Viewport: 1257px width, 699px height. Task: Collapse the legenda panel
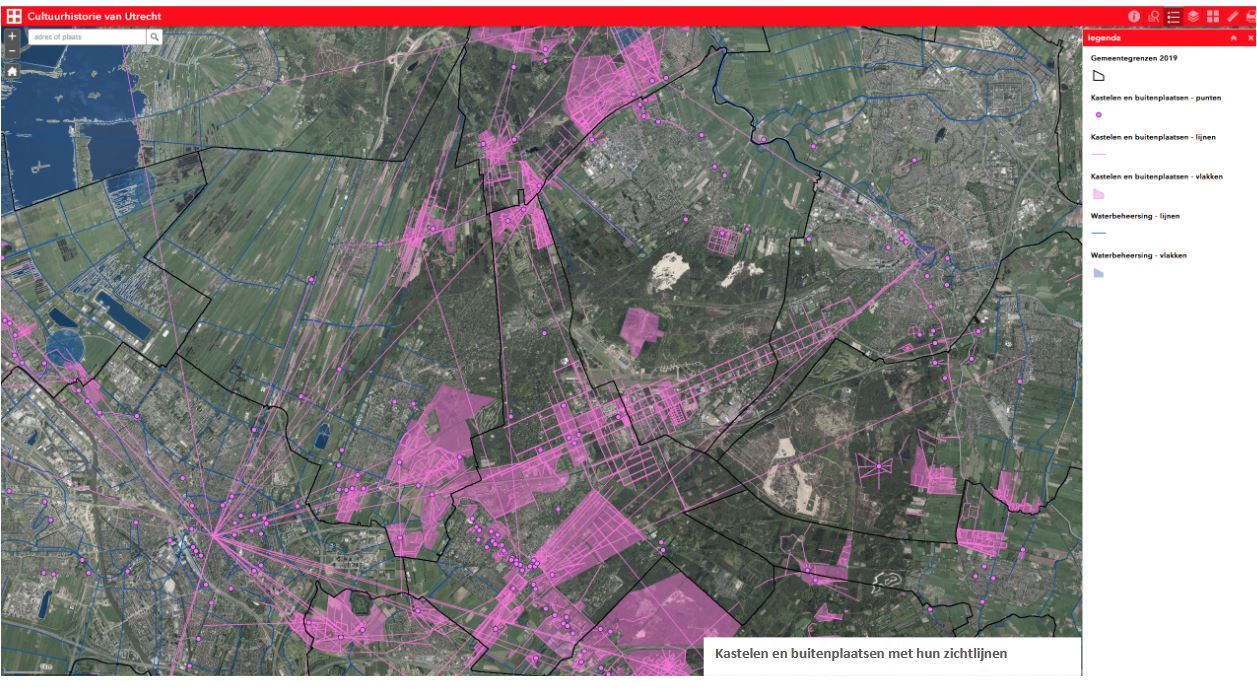coord(1234,37)
